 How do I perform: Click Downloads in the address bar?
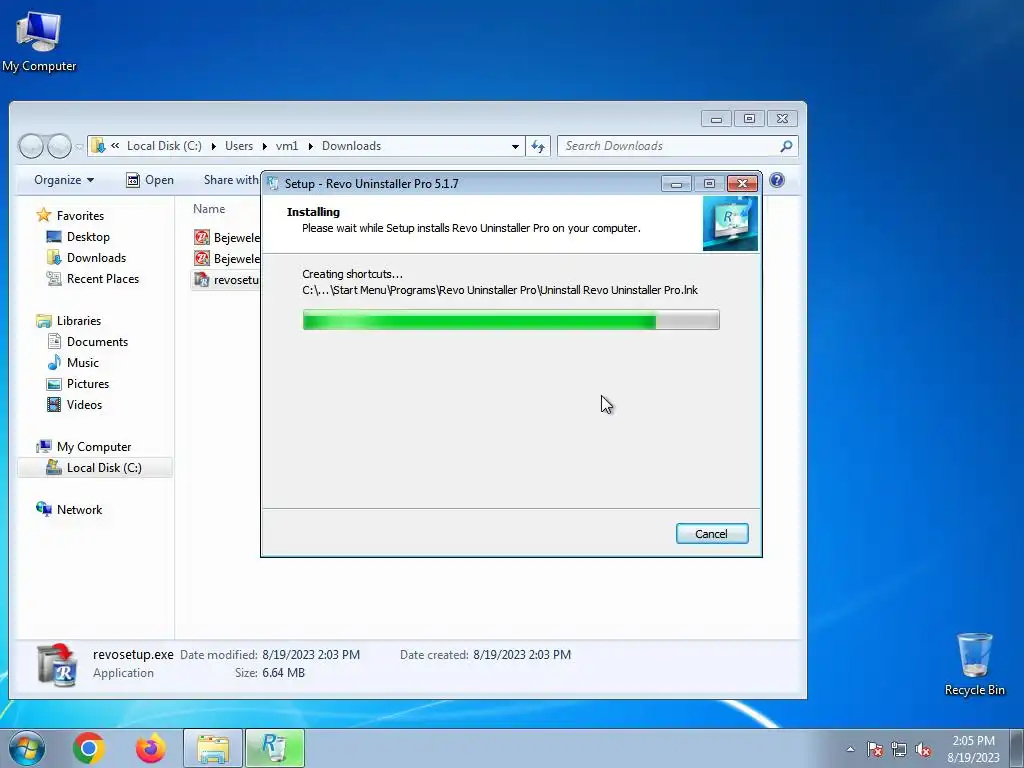click(x=351, y=146)
